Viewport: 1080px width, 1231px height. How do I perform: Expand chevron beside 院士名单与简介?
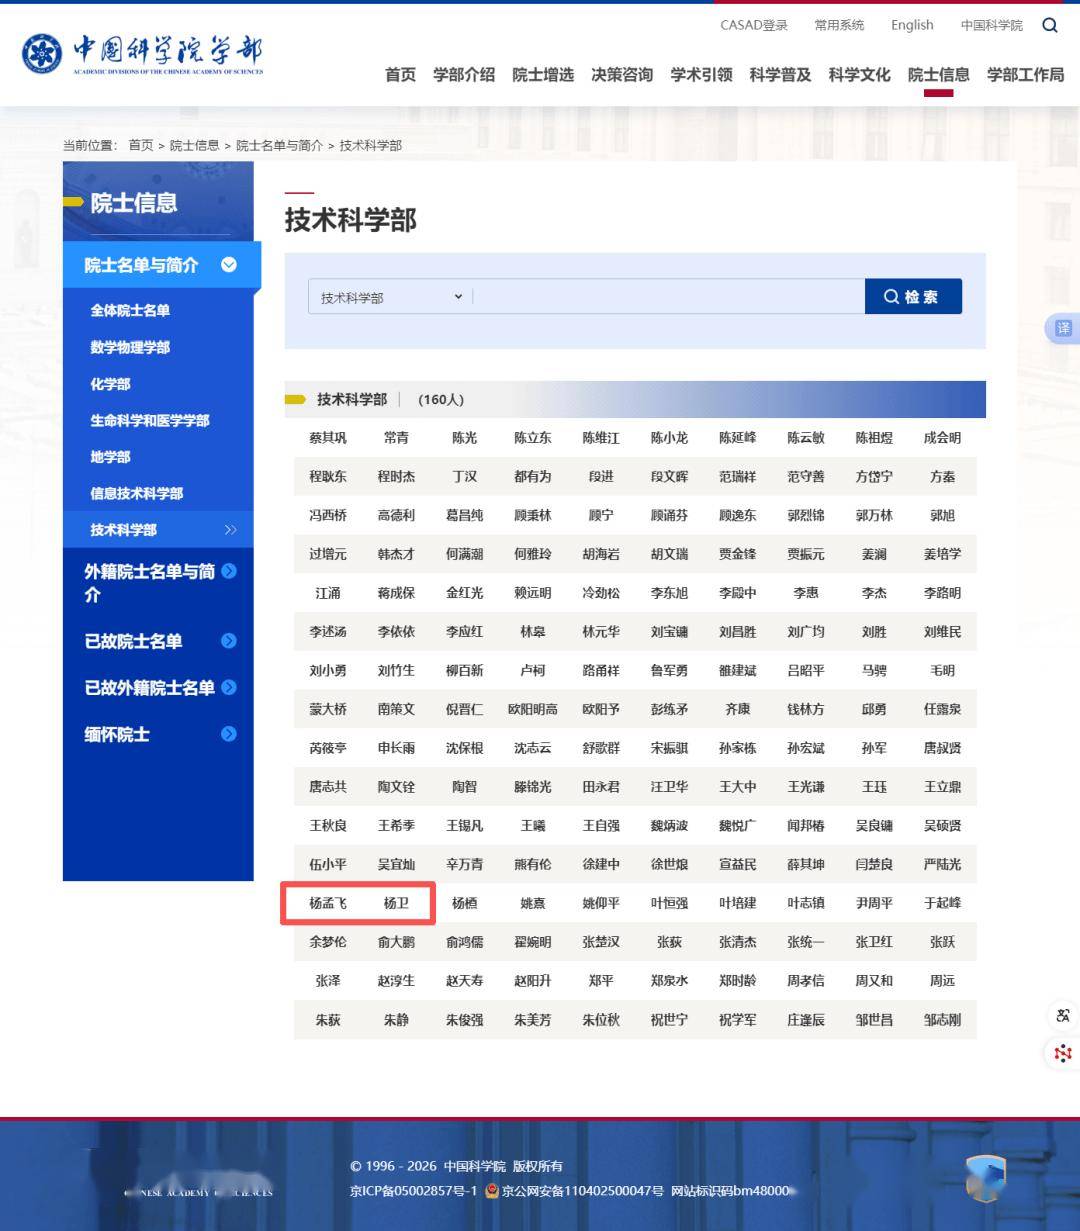(229, 265)
